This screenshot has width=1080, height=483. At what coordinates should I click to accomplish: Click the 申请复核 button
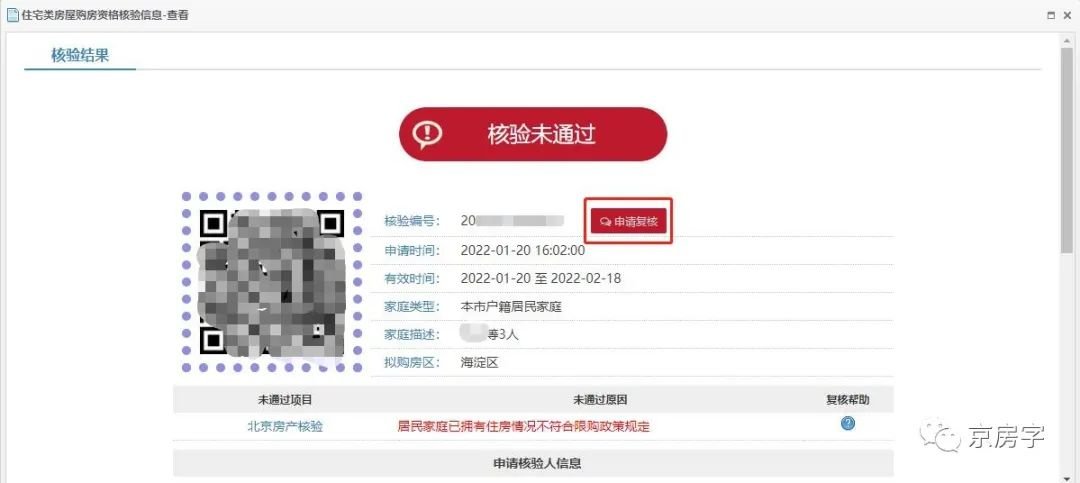629,222
